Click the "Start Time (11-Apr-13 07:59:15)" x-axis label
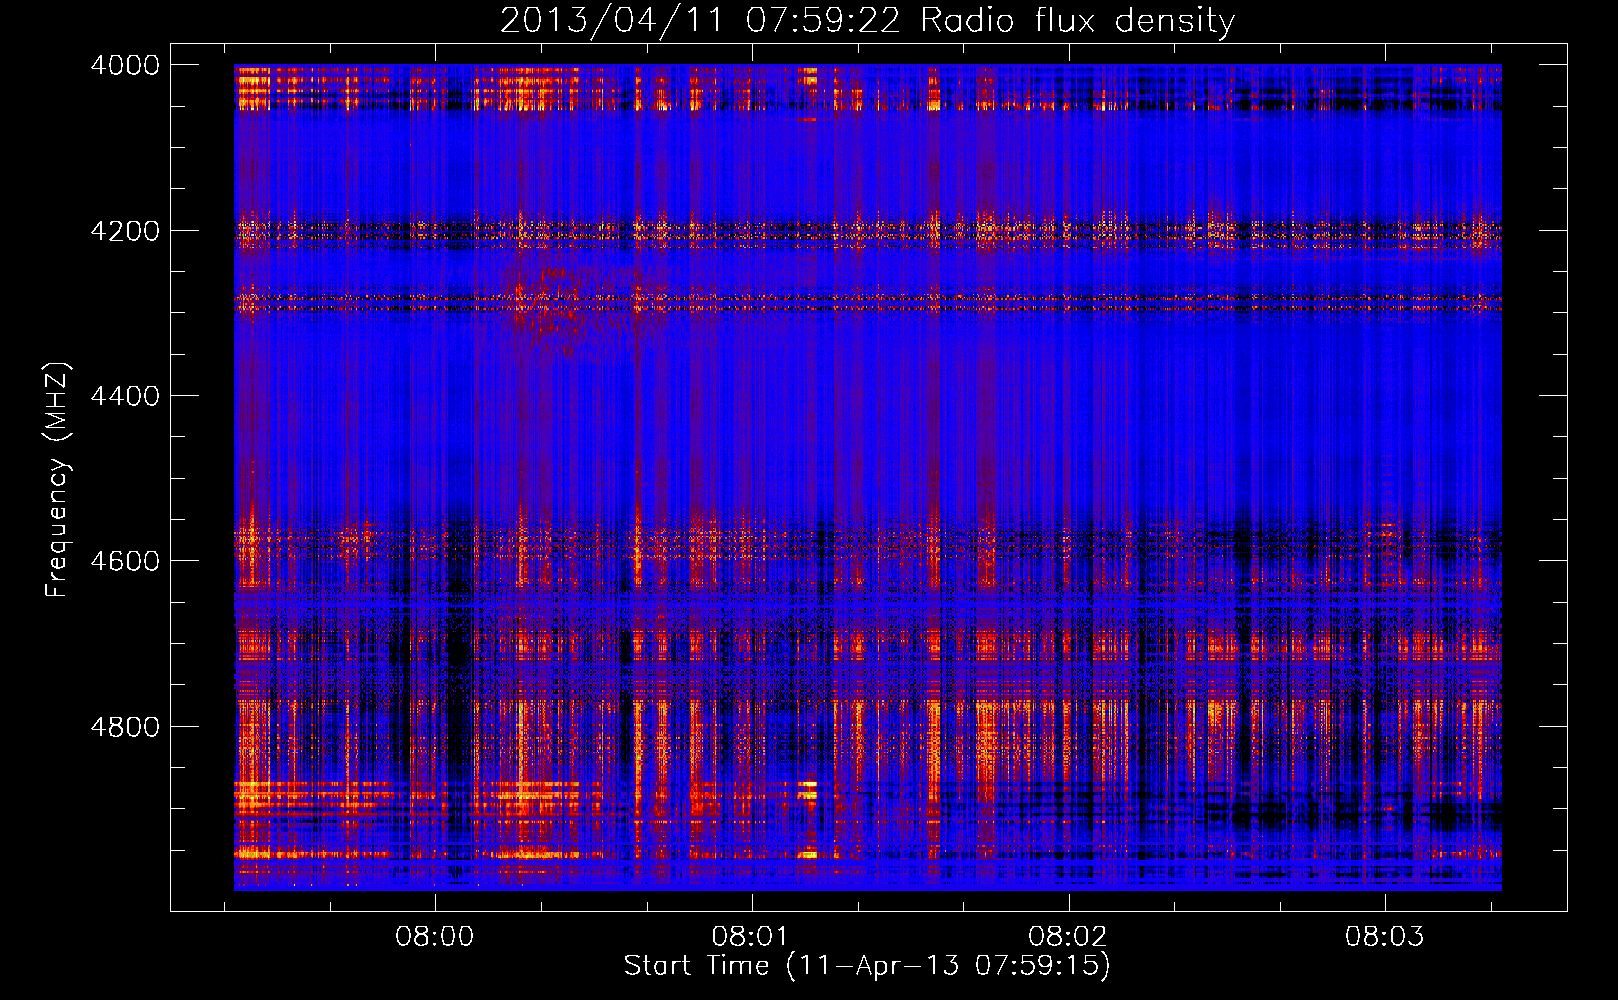The height and width of the screenshot is (1000, 1618). click(x=867, y=966)
